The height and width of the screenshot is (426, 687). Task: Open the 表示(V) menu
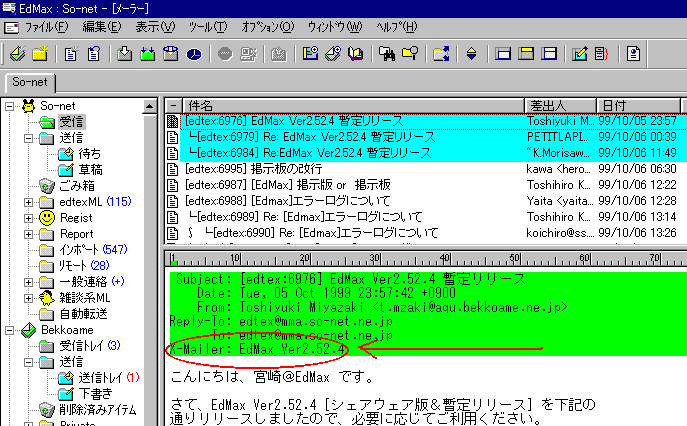pyautogui.click(x=155, y=27)
